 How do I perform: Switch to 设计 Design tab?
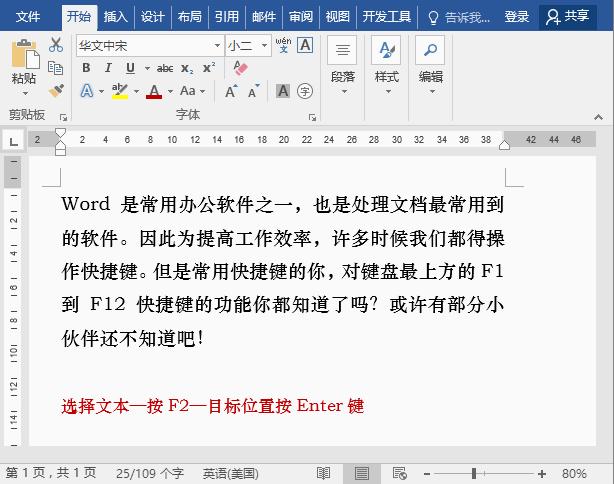153,16
